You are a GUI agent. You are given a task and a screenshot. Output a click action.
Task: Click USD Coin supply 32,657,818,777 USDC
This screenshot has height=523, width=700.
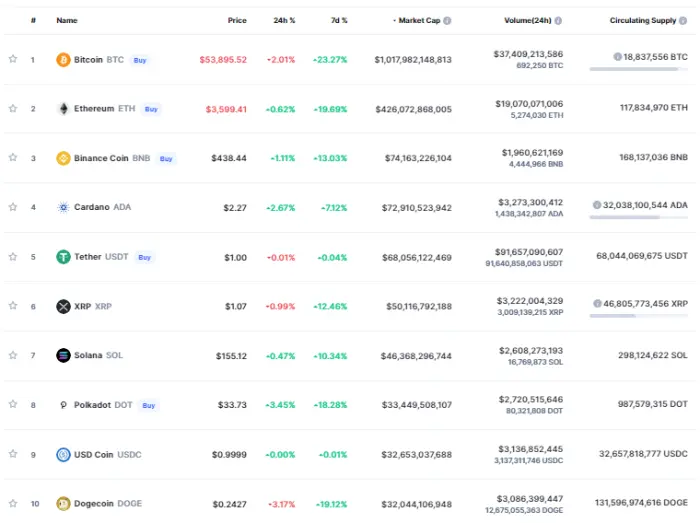643,454
